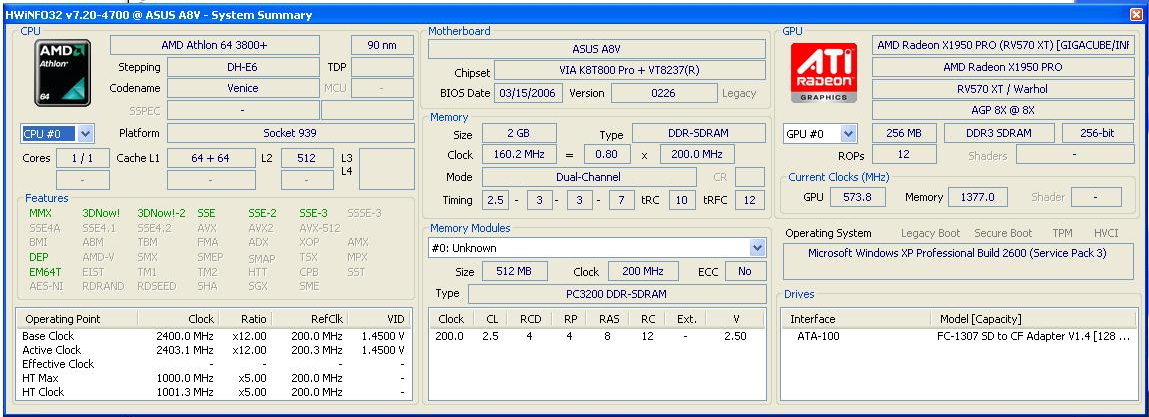
Task: Expand the memory module '#0: Unknown' dropdown
Action: [758, 248]
